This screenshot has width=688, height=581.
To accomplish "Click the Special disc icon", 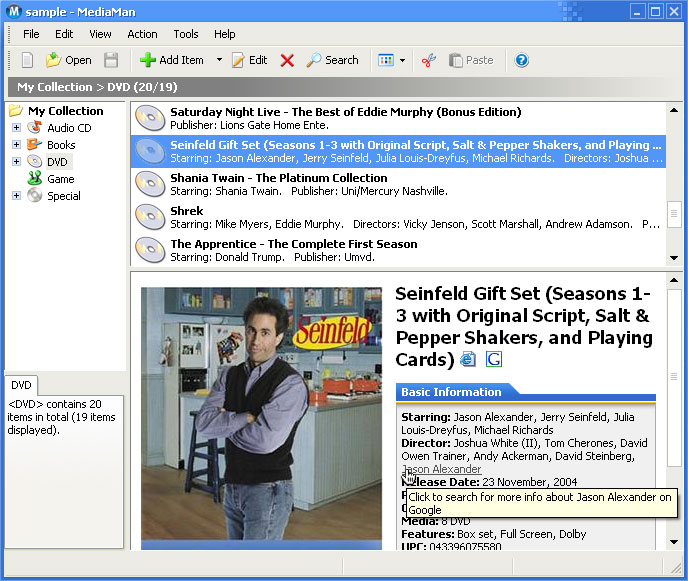I will (x=35, y=195).
